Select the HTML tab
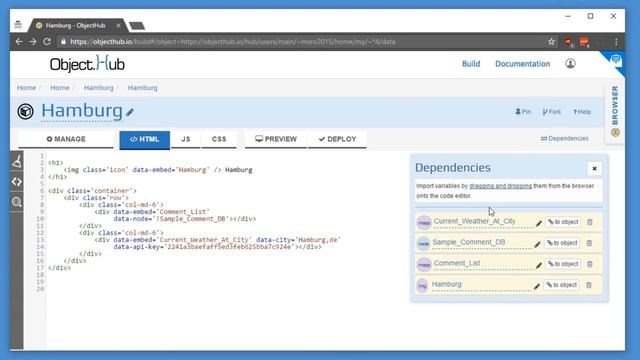Image resolution: width=640 pixels, height=360 pixels. click(144, 140)
